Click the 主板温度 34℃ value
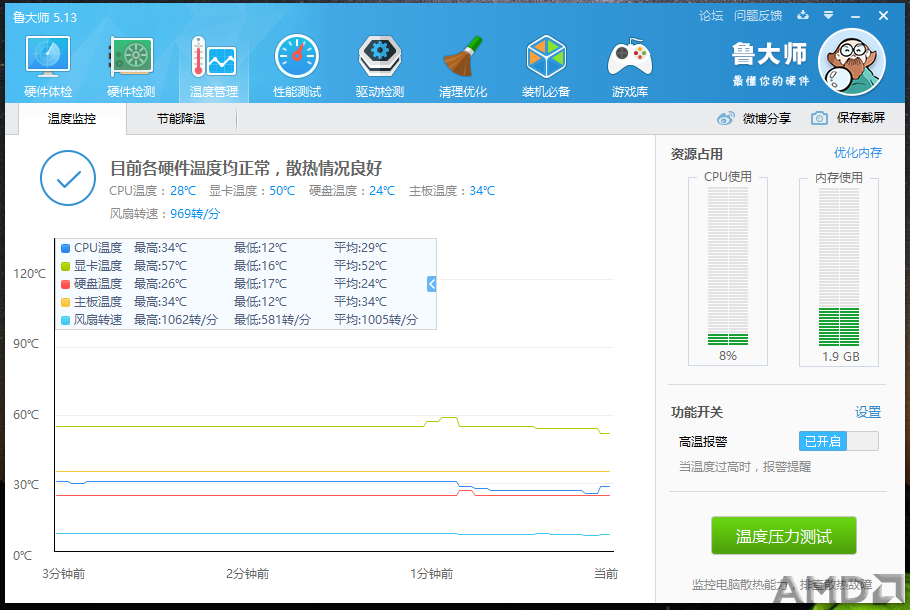The width and height of the screenshot is (910, 610). [x=482, y=191]
